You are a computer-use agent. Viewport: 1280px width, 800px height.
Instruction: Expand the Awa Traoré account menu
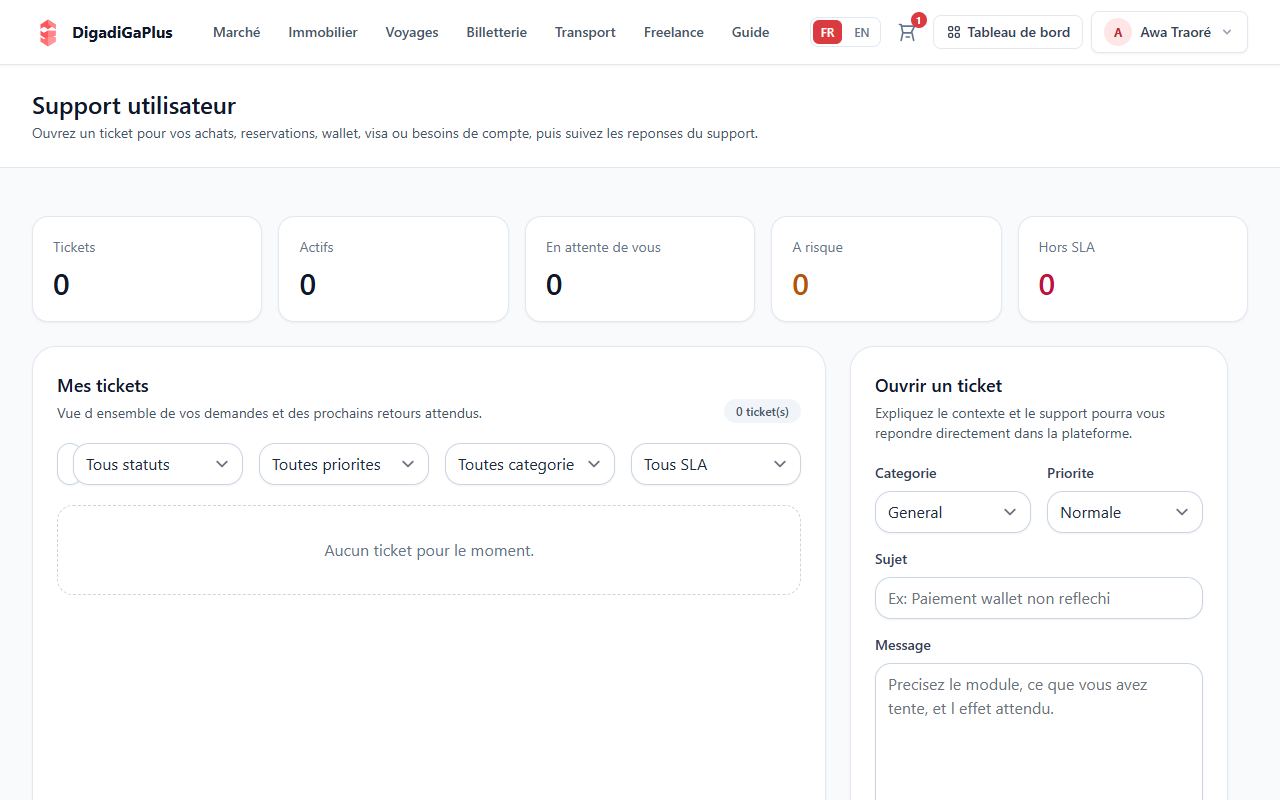tap(1169, 32)
